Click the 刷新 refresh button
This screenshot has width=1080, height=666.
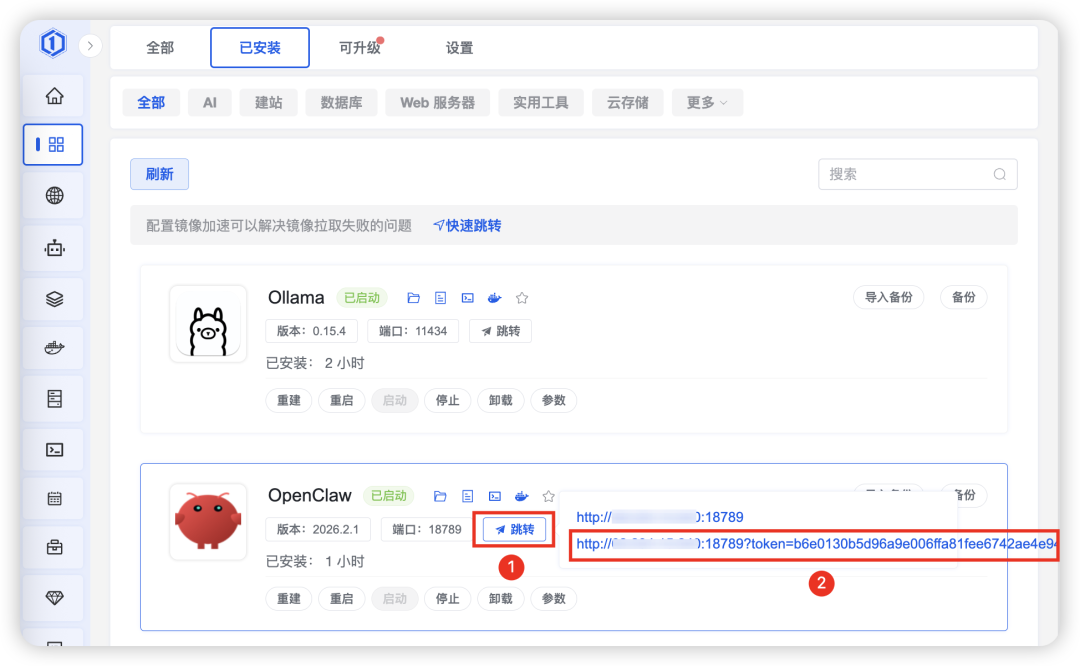coord(159,174)
